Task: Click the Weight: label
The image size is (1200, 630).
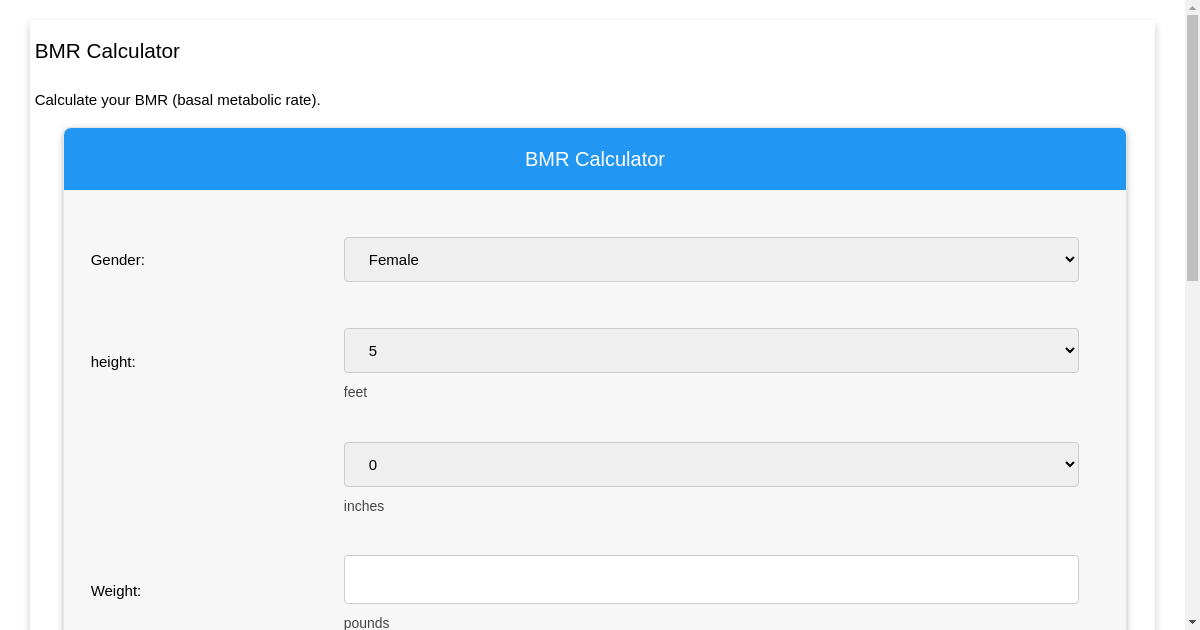Action: coord(115,590)
